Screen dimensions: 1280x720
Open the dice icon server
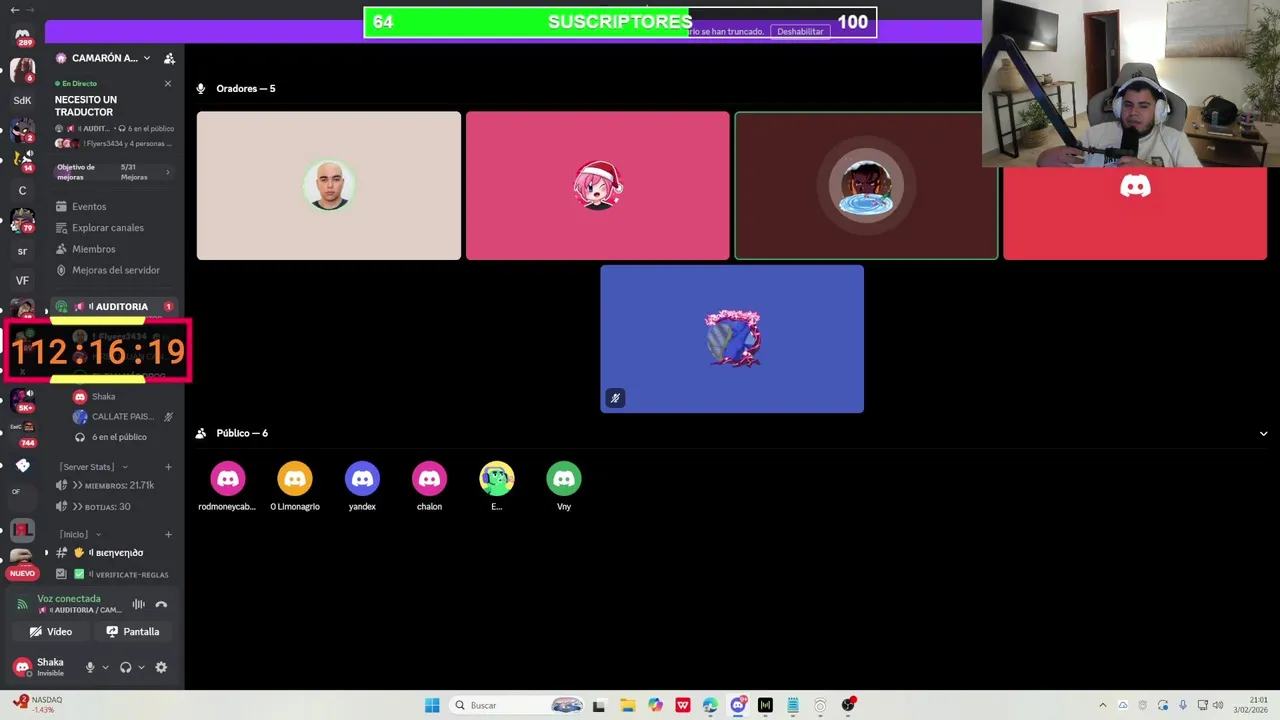(x=22, y=465)
